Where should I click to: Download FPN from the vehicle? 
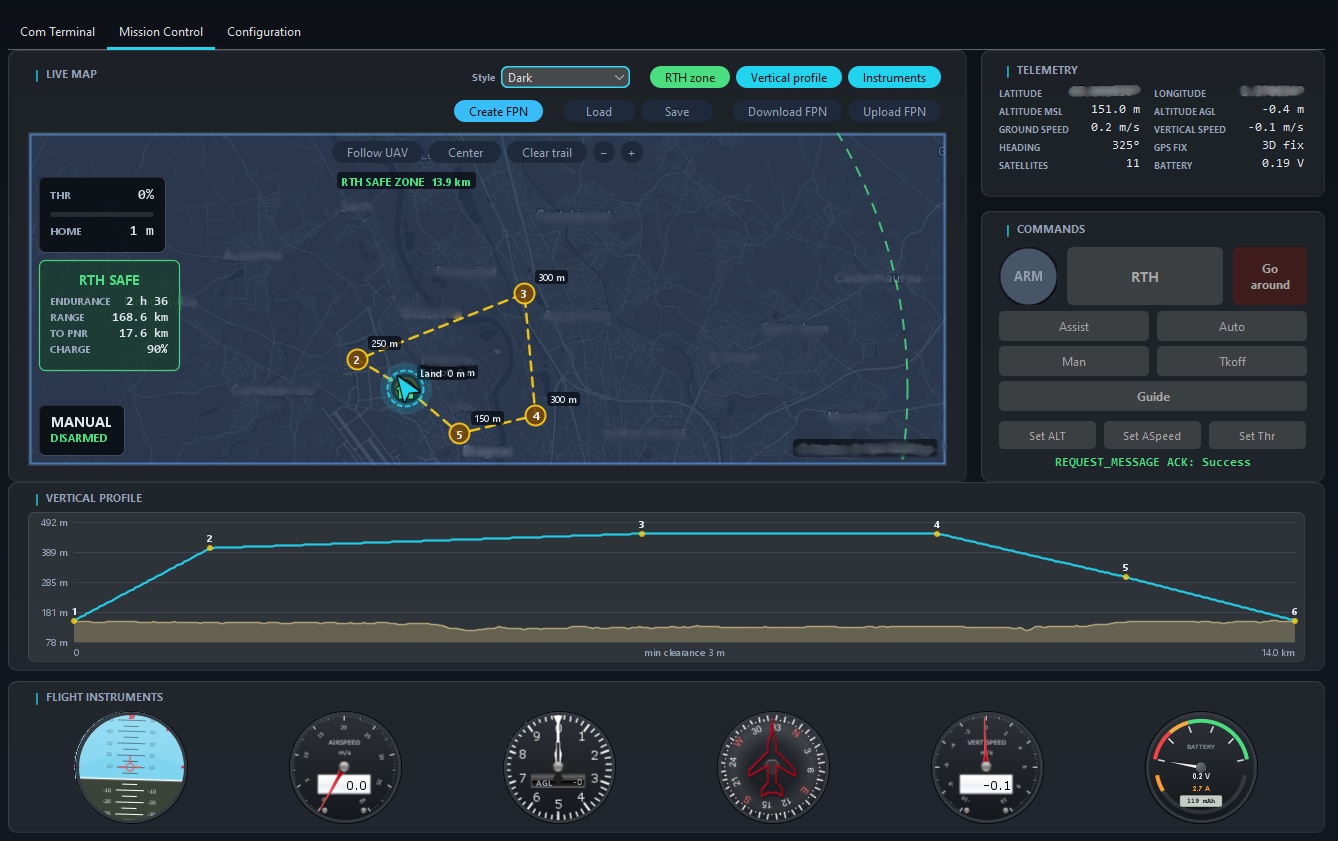pyautogui.click(x=787, y=111)
